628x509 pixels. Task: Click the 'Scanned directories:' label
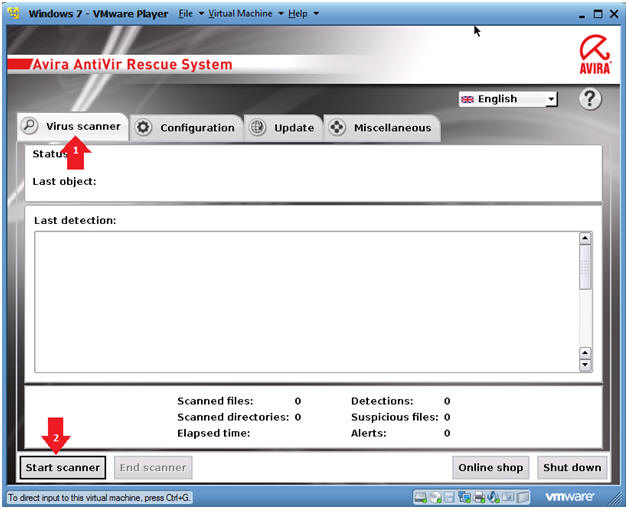(x=233, y=417)
